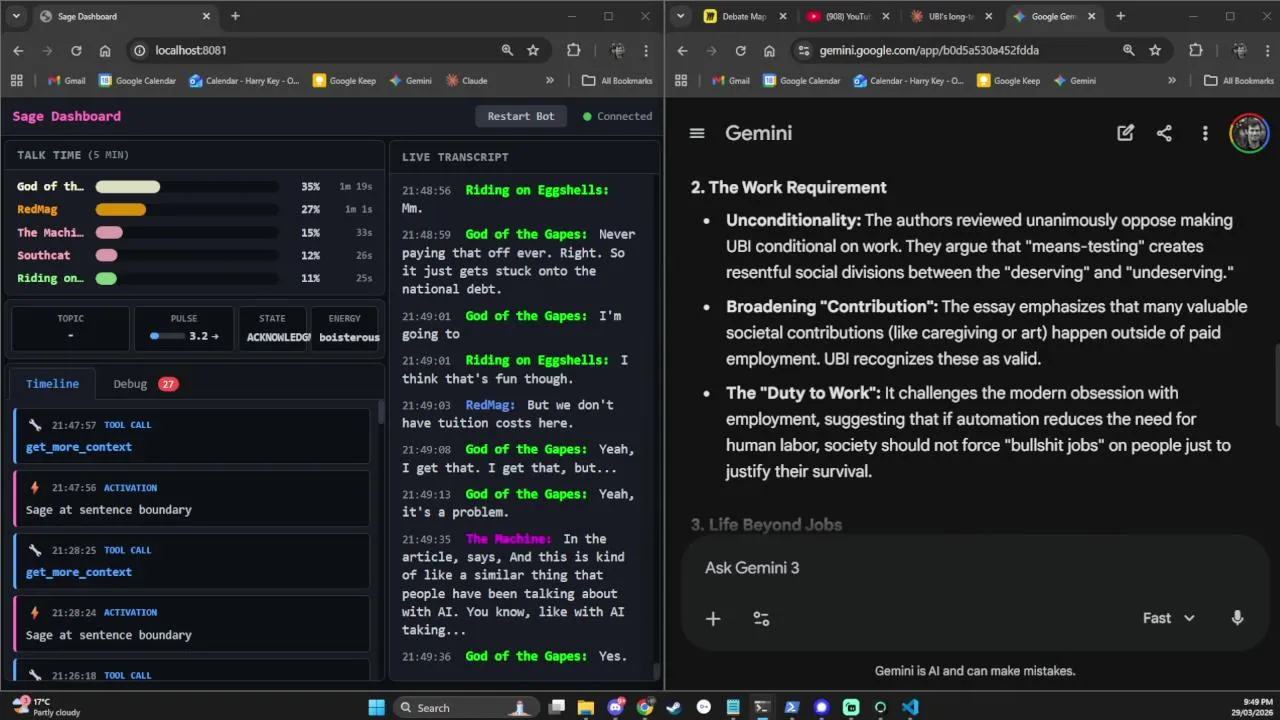Zoom icon in Sage Dashboard address bar
Viewport: 1280px width, 720px height.
507,50
